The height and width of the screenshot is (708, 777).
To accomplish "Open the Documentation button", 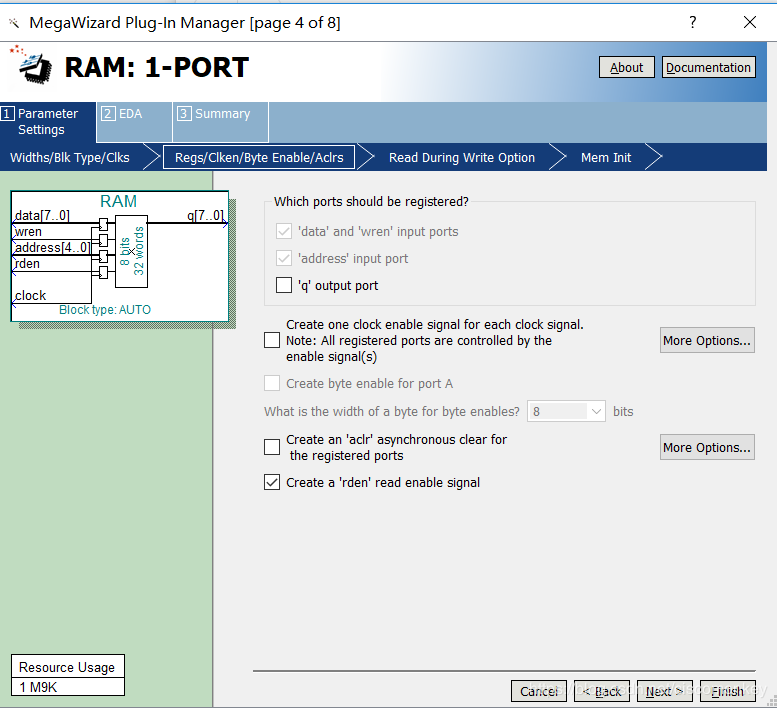I will [709, 67].
